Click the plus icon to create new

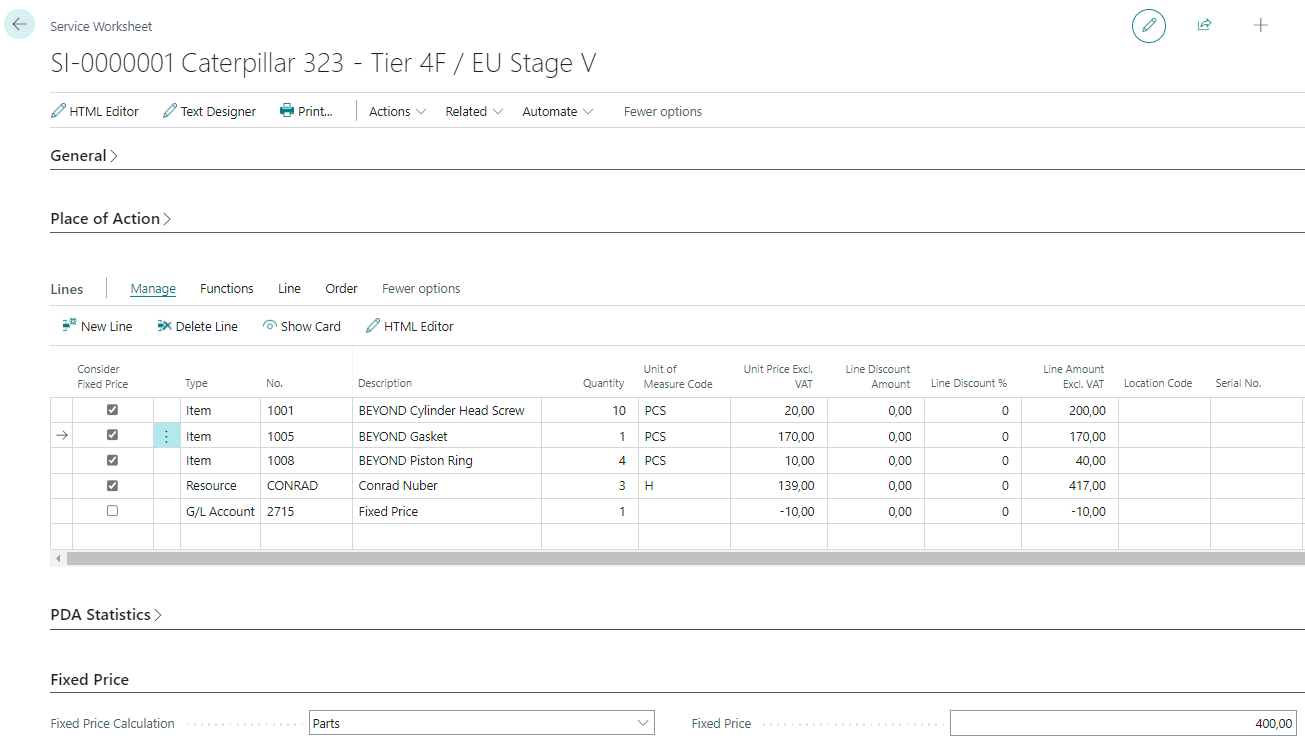coord(1260,25)
